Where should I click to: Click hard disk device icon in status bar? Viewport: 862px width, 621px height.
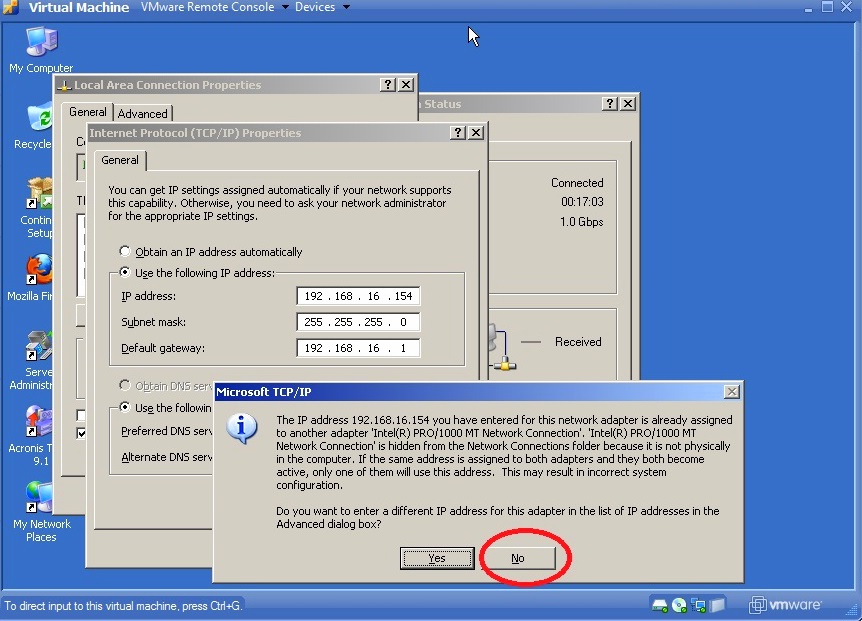click(x=660, y=606)
